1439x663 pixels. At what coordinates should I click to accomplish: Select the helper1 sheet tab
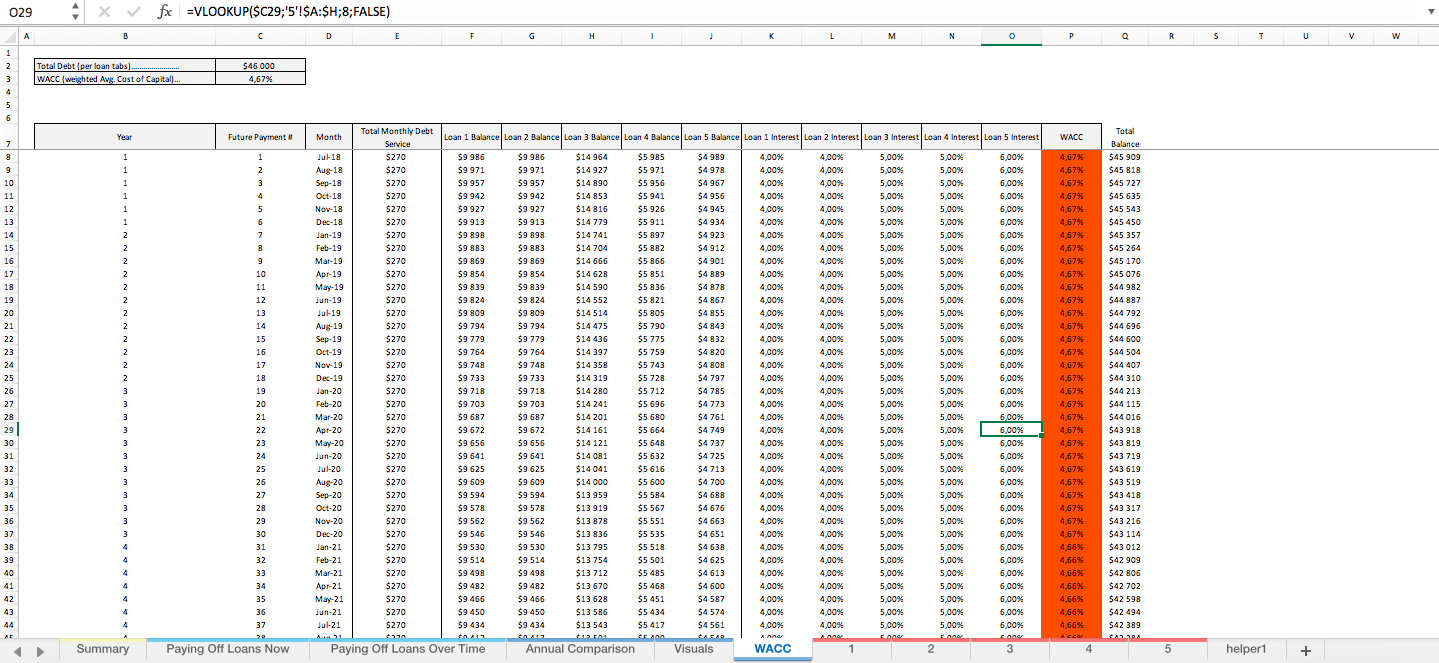pyautogui.click(x=1245, y=649)
